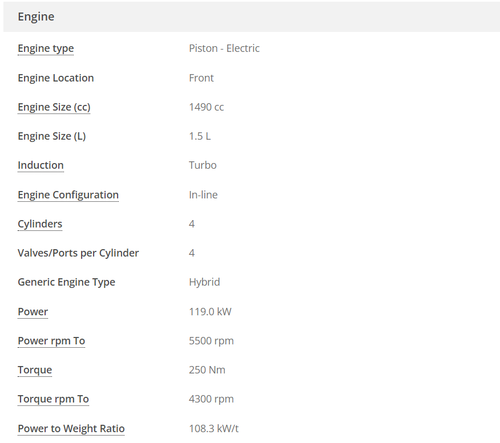Click the Cylinders glossary link
Screen dimensions: 500x443
coord(40,224)
